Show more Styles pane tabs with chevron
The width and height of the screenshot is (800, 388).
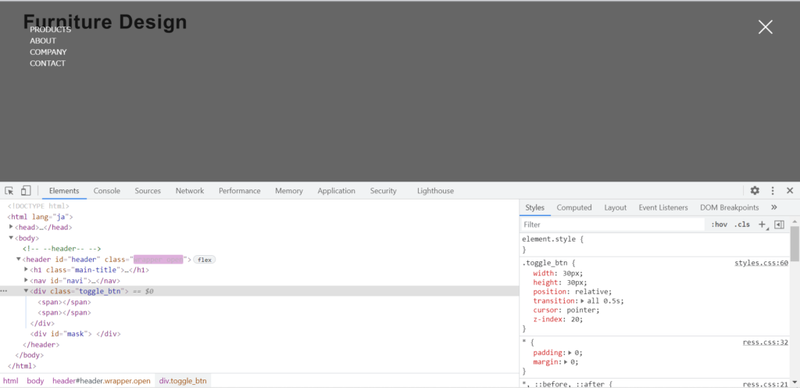coord(774,207)
